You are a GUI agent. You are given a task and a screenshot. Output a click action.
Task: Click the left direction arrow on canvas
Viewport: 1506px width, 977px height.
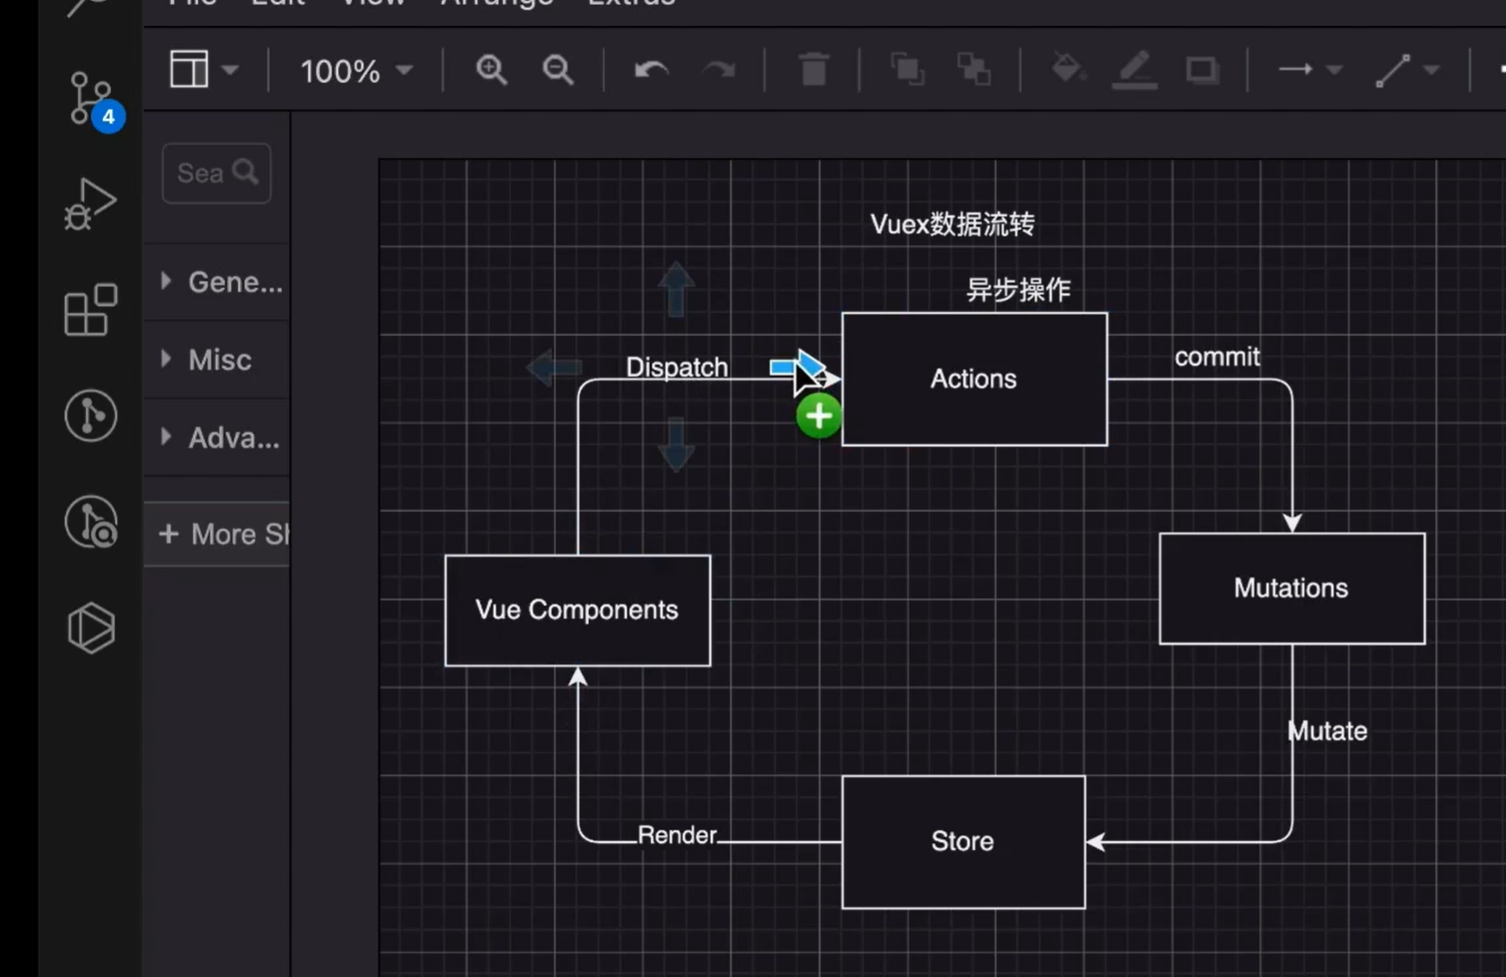[x=554, y=367]
